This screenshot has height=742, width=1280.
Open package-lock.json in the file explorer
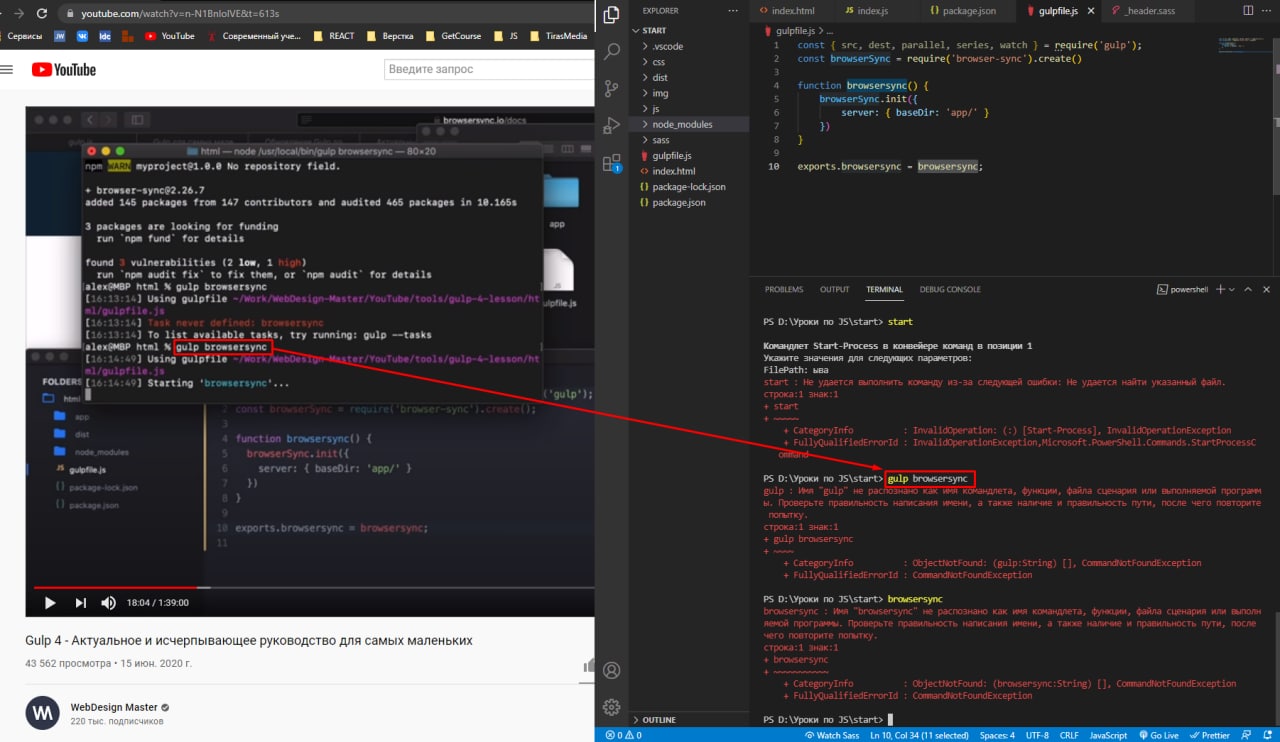[690, 187]
